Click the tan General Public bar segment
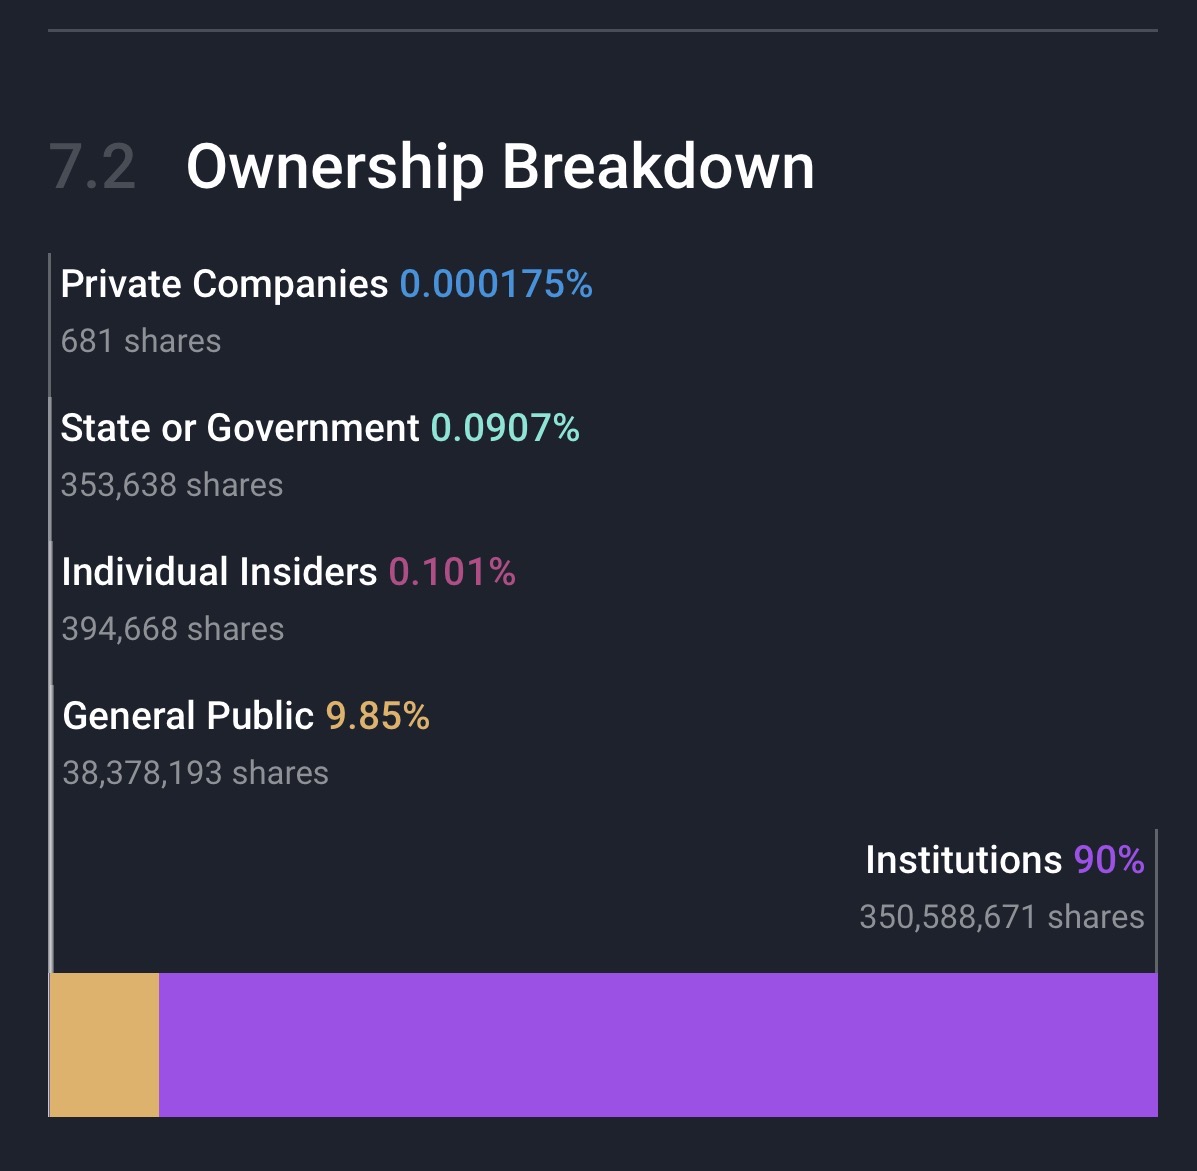The image size is (1197, 1171). point(105,1044)
